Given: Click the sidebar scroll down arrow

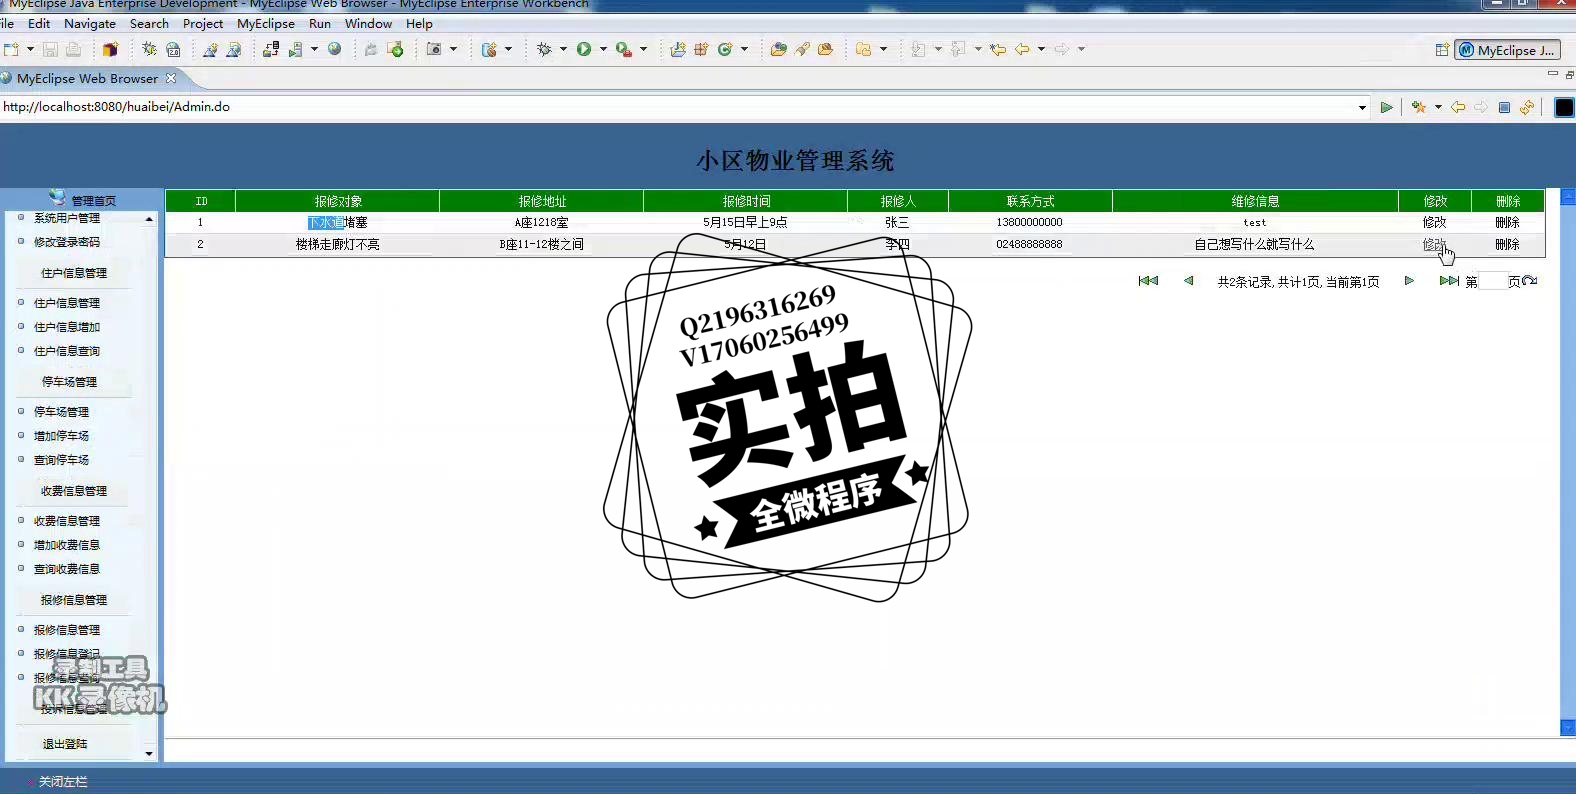Looking at the screenshot, I should pos(149,754).
